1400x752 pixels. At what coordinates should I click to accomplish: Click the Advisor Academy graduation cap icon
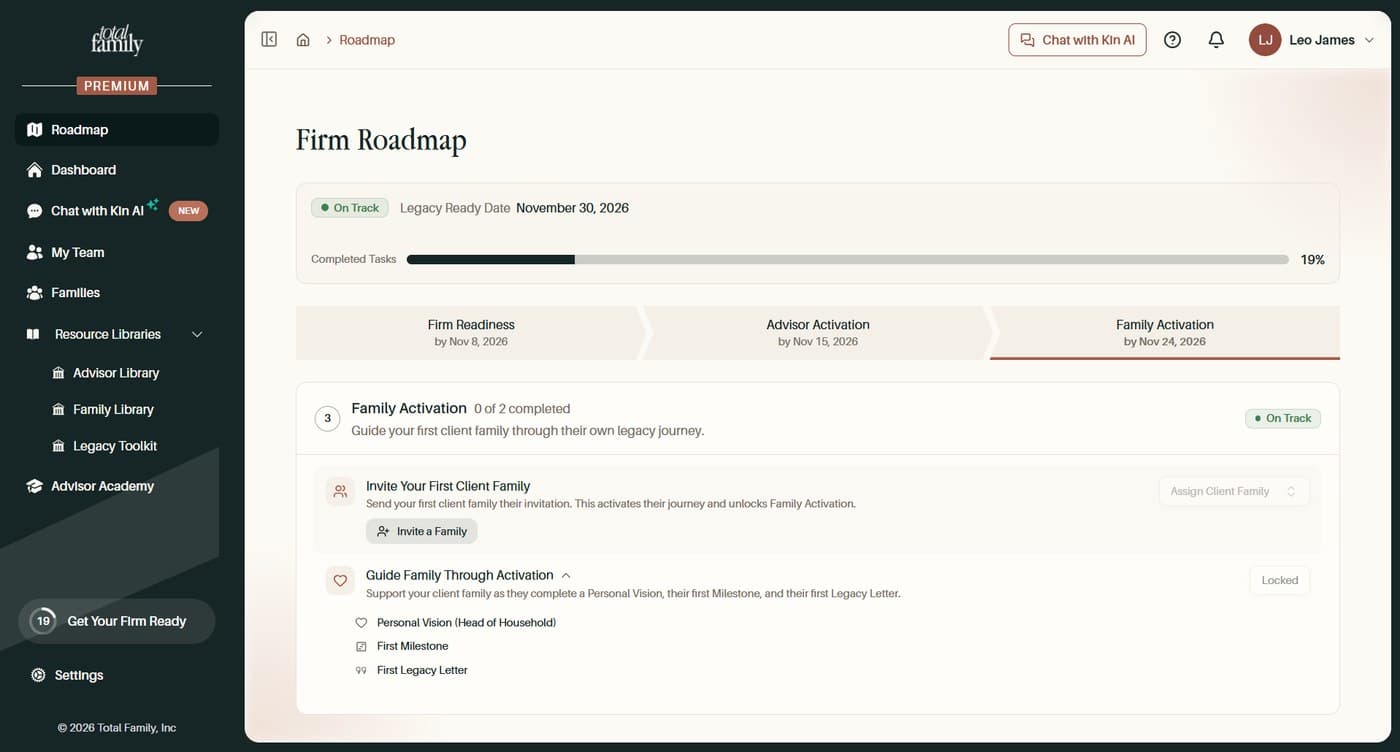(35, 486)
